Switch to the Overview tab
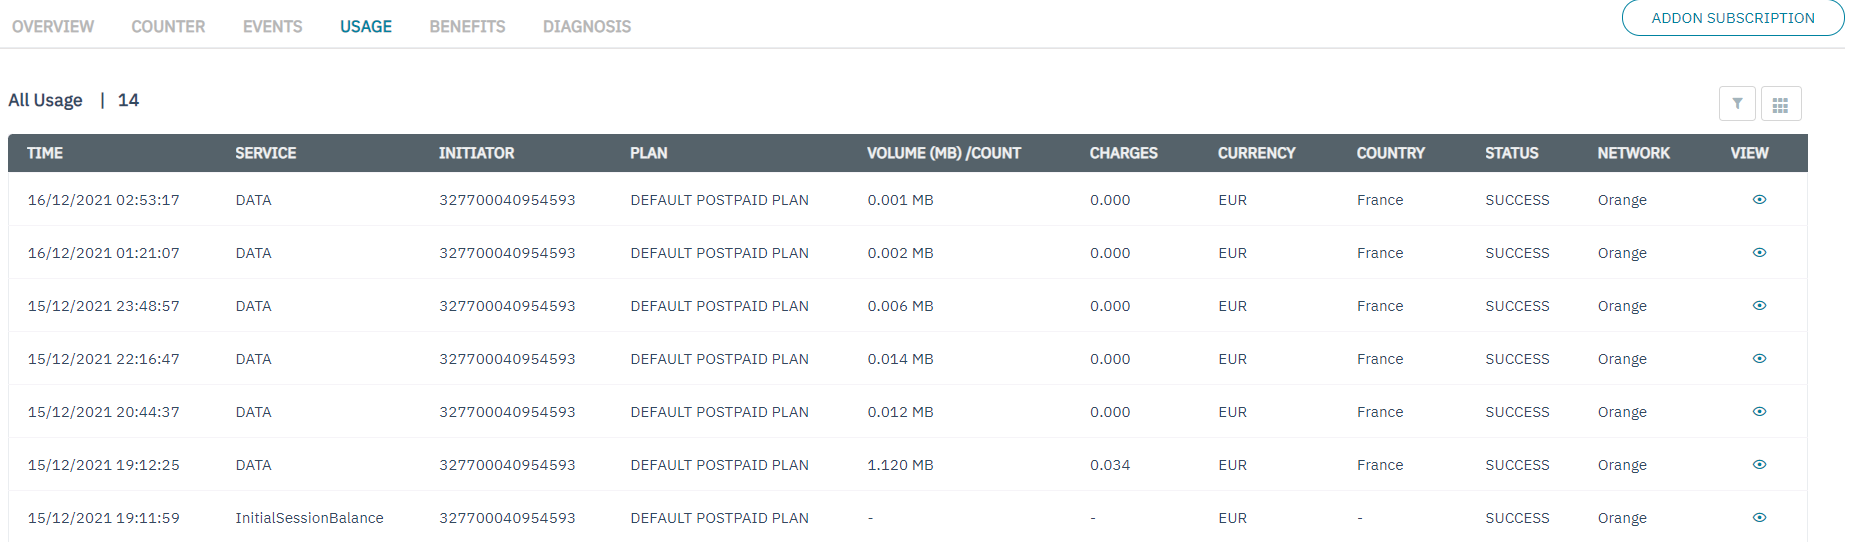The image size is (1854, 542). [x=53, y=27]
